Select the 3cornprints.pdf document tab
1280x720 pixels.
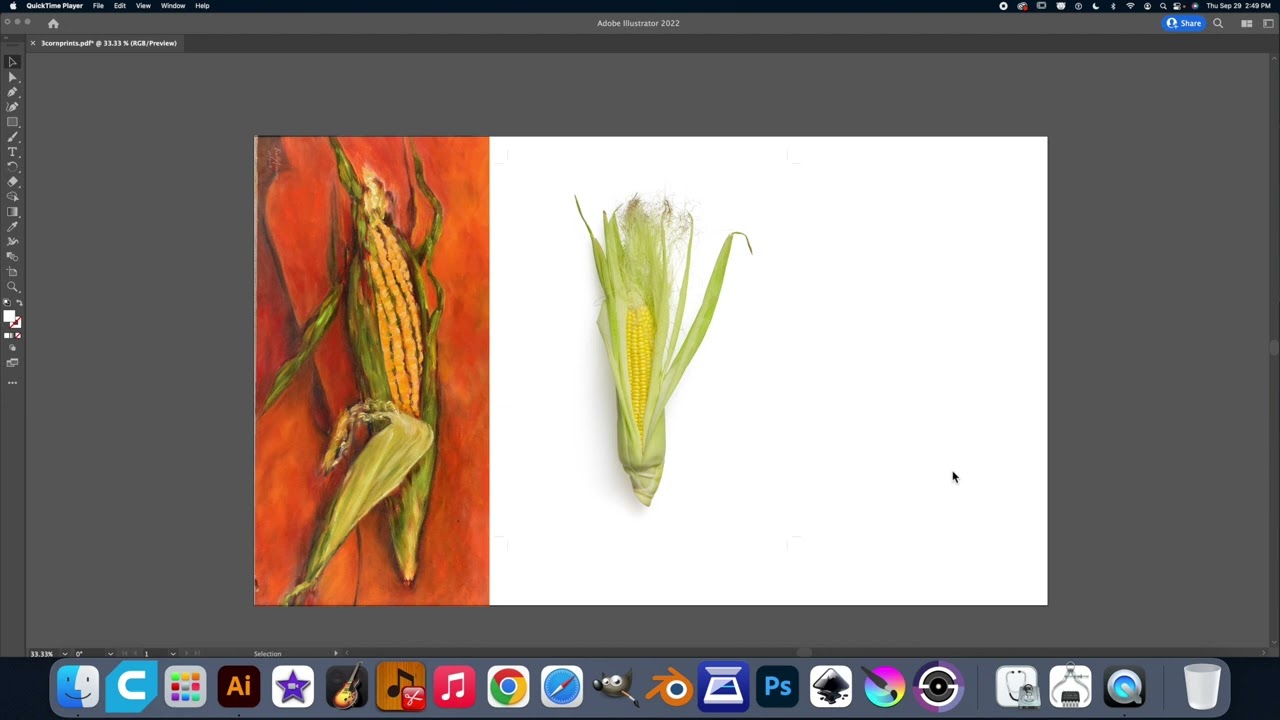pyautogui.click(x=108, y=43)
